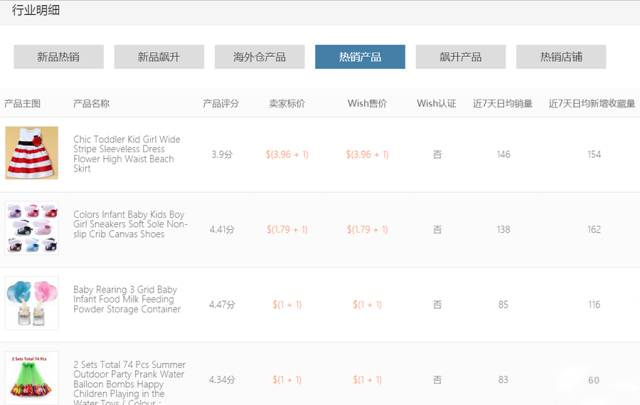Click Wish认证 否 in the Baby Rearing row
The height and width of the screenshot is (405, 640).
pos(437,305)
